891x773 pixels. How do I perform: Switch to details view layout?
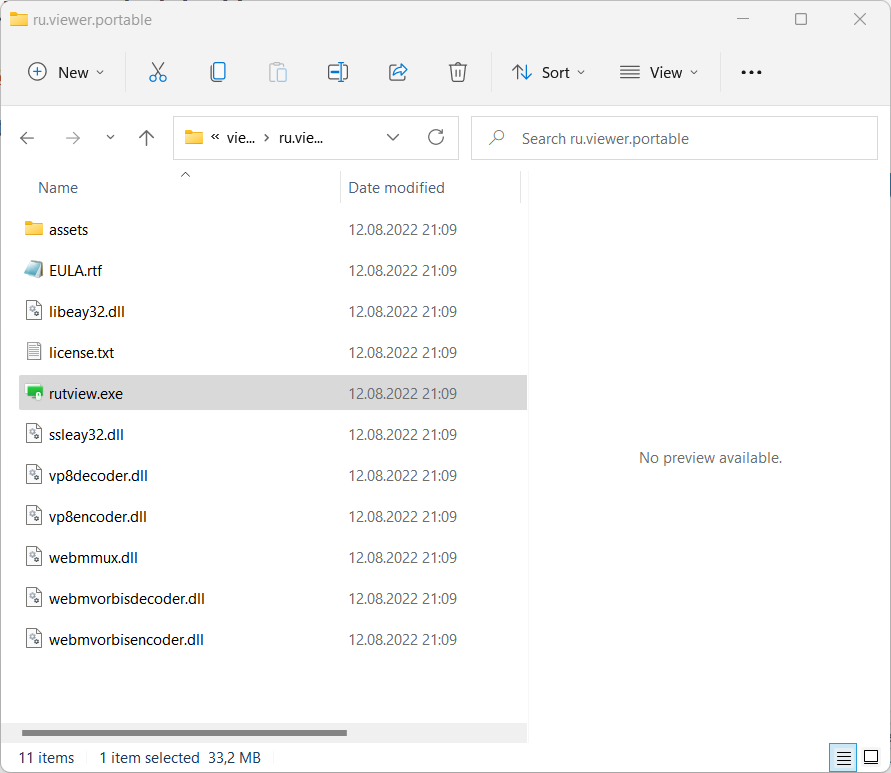844,757
